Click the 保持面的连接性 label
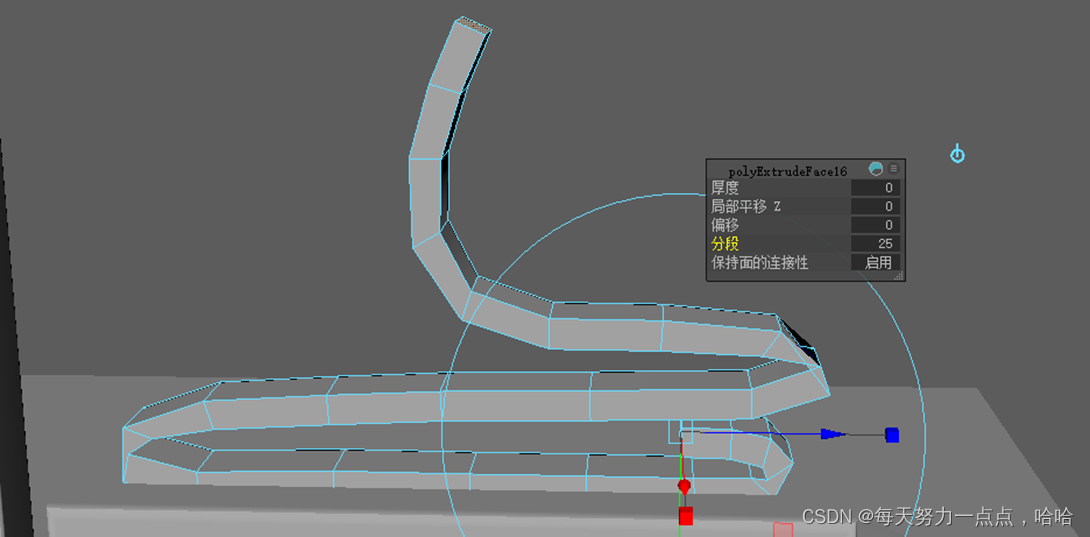This screenshot has width=1090, height=537. tap(760, 262)
